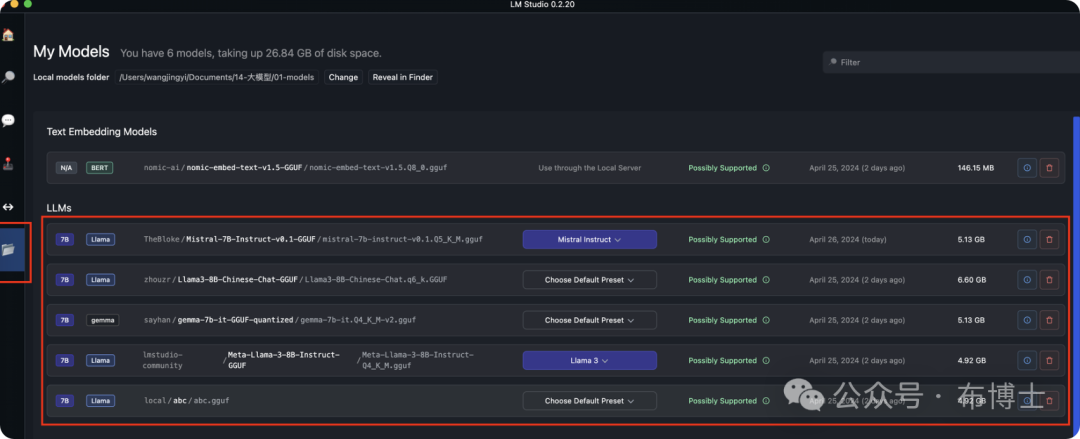
Task: Click the 146.15 MB size value
Action: coord(976,168)
